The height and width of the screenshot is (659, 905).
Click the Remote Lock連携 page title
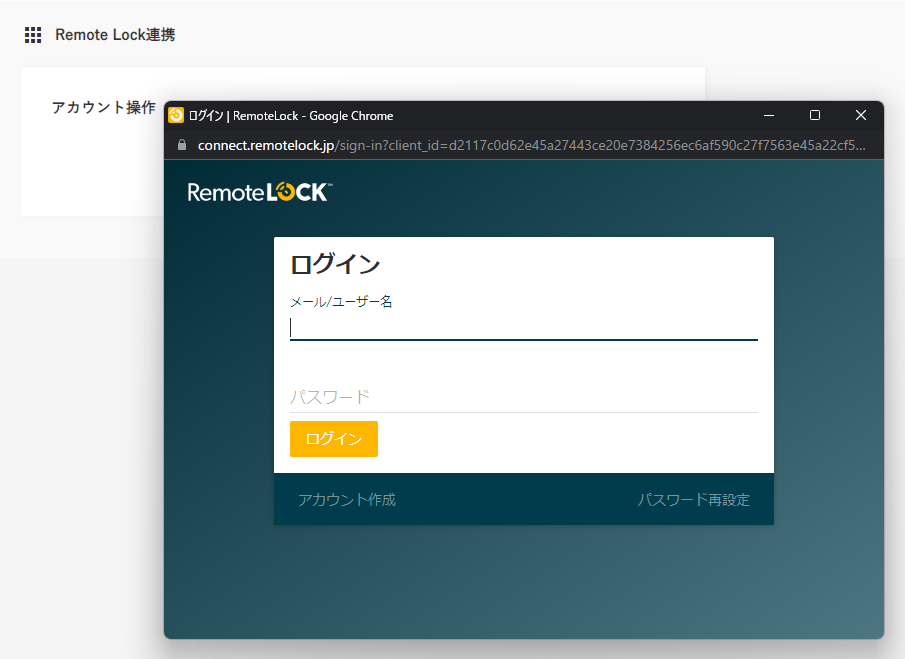pyautogui.click(x=115, y=35)
